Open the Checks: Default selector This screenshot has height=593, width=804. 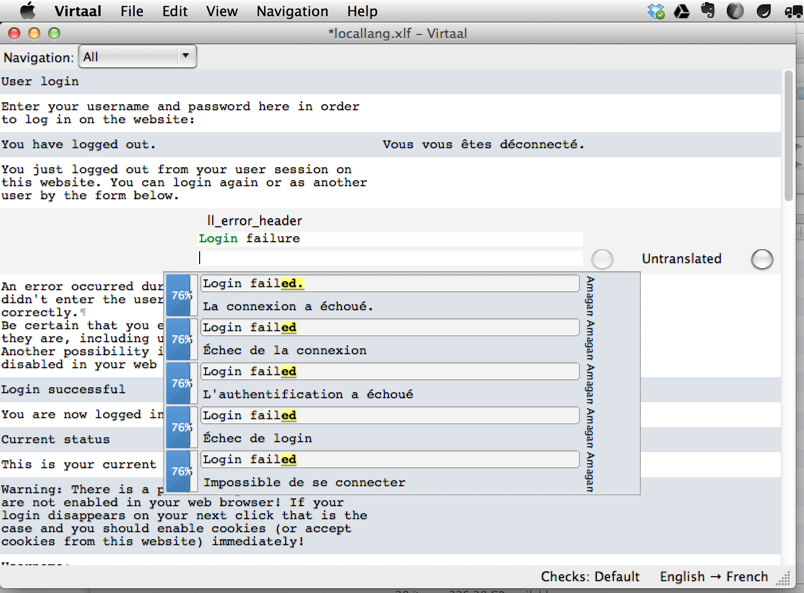tap(590, 576)
